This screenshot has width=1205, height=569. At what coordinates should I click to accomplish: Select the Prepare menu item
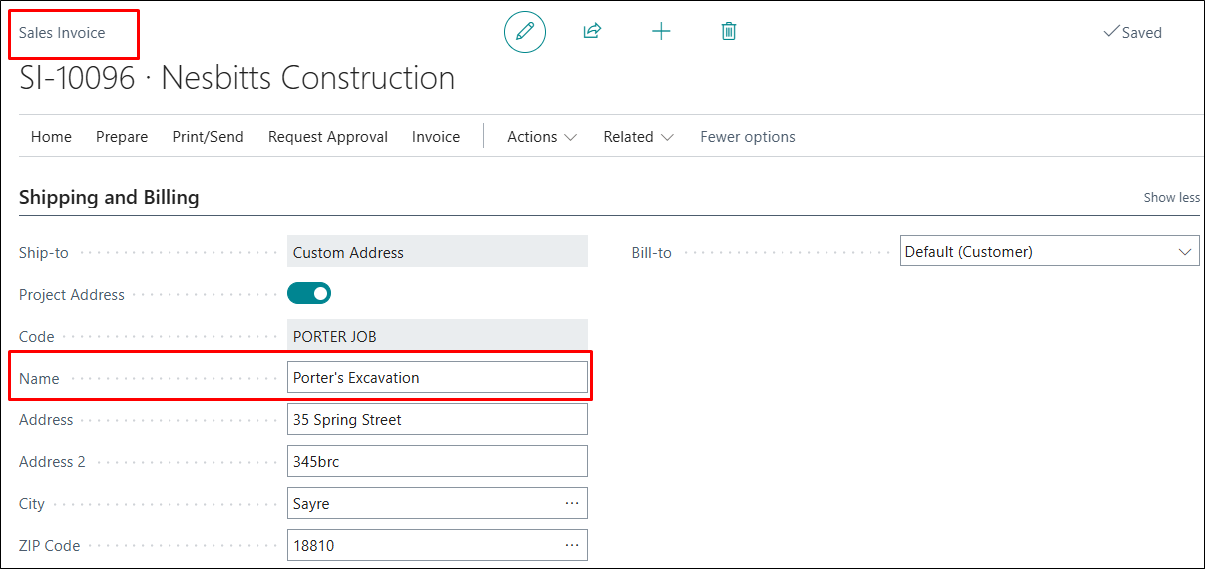click(x=122, y=137)
